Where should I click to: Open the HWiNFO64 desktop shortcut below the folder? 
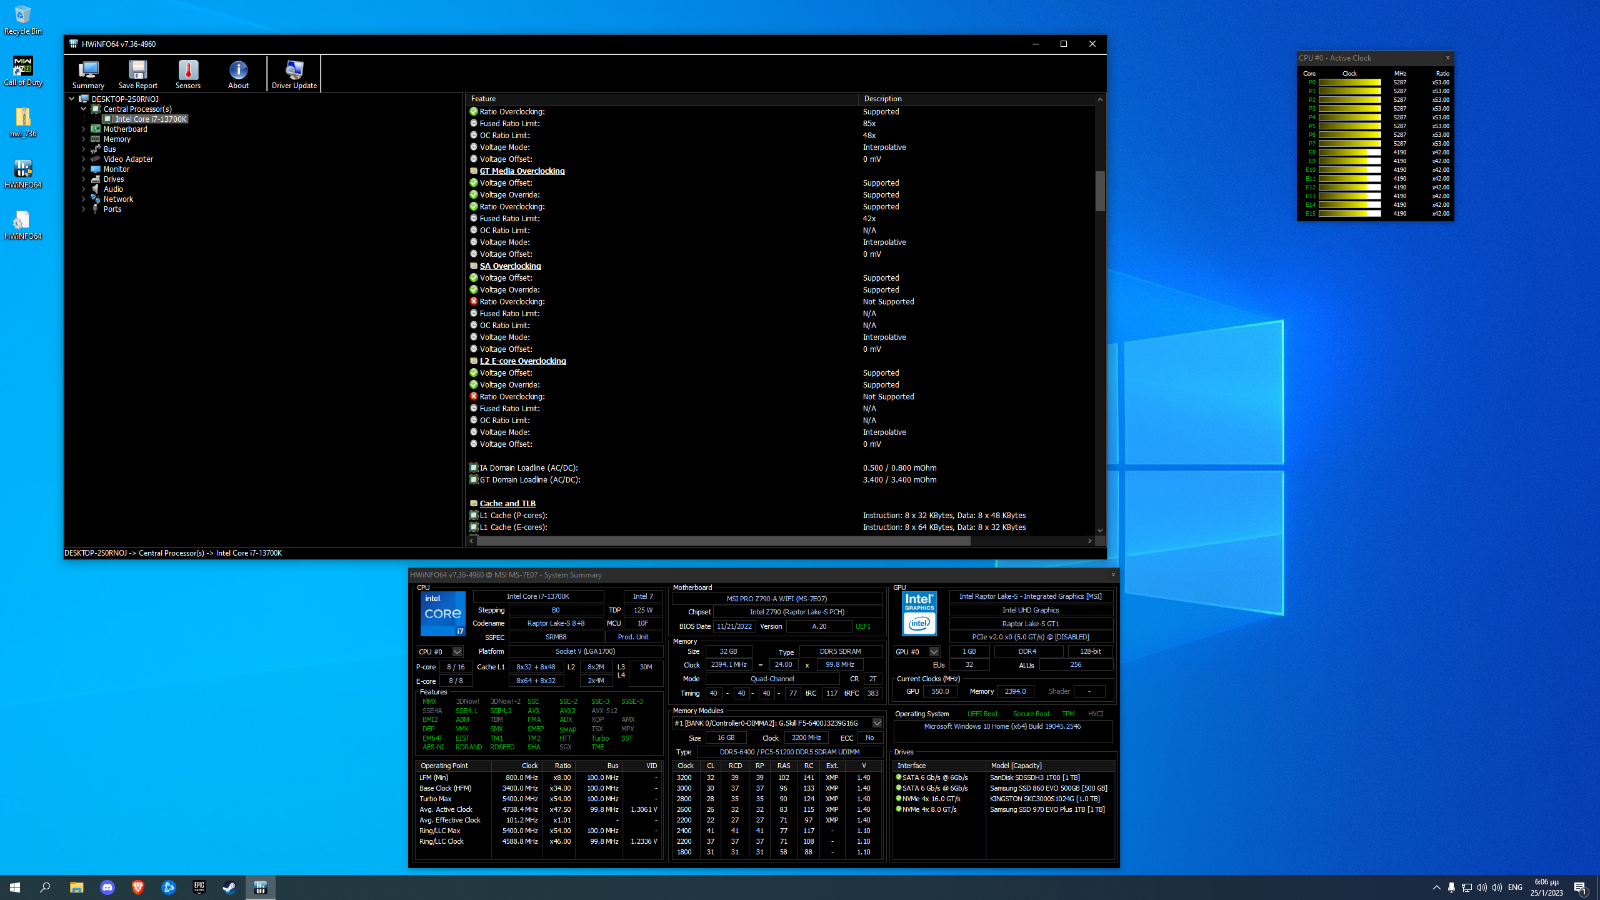tap(23, 175)
